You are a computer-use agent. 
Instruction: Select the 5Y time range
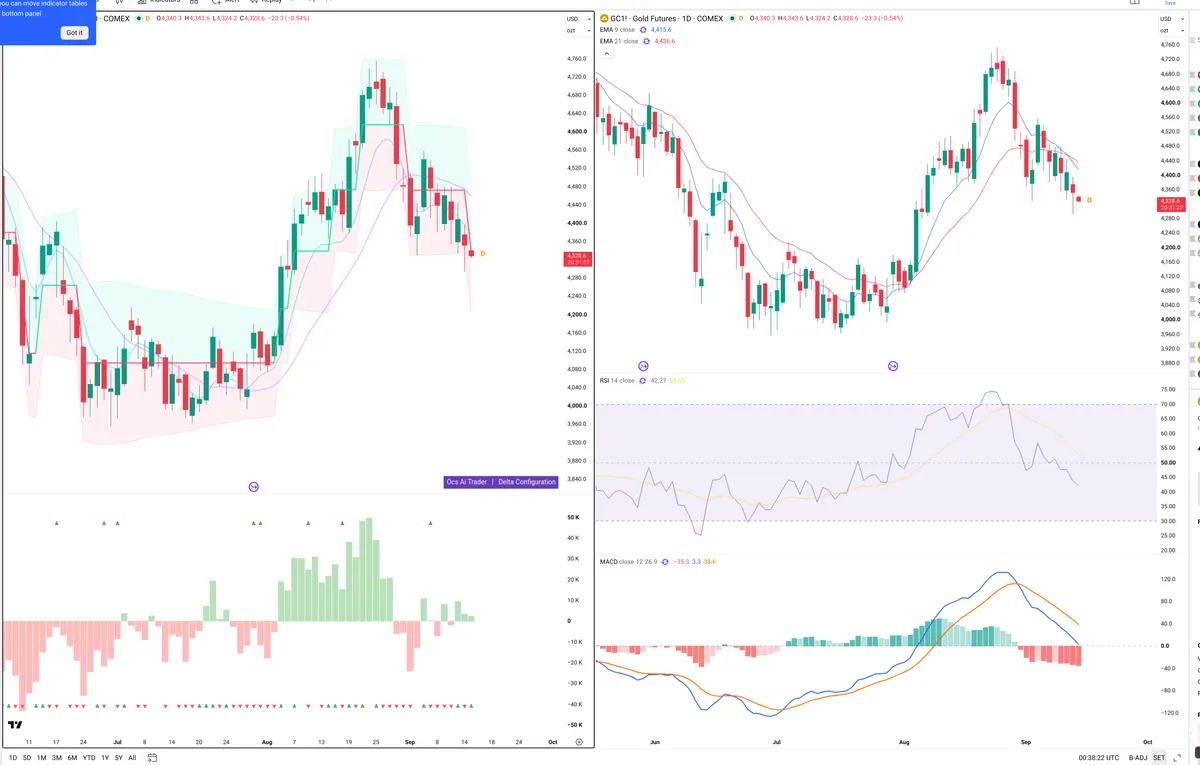(118, 758)
